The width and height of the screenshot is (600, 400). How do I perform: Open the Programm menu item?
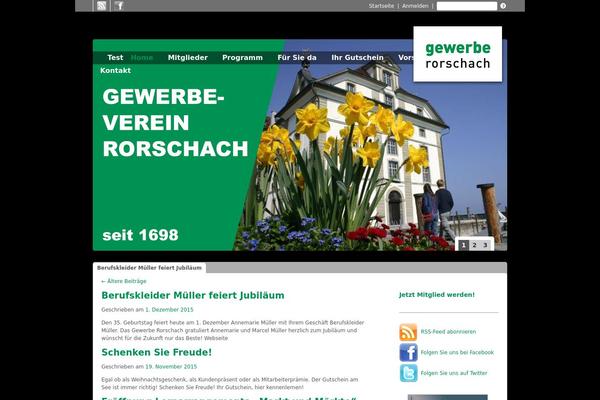(242, 57)
